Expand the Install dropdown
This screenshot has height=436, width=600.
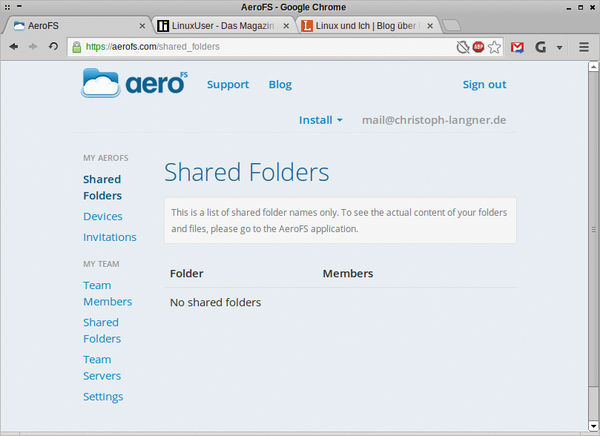point(320,120)
